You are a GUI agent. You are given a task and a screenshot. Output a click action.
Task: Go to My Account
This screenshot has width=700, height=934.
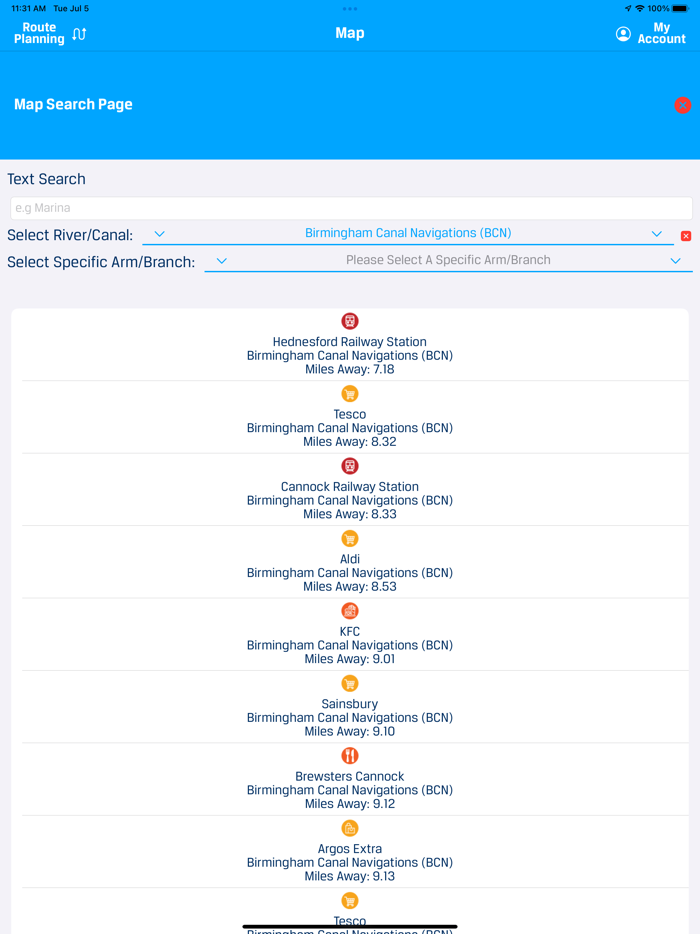(x=661, y=33)
